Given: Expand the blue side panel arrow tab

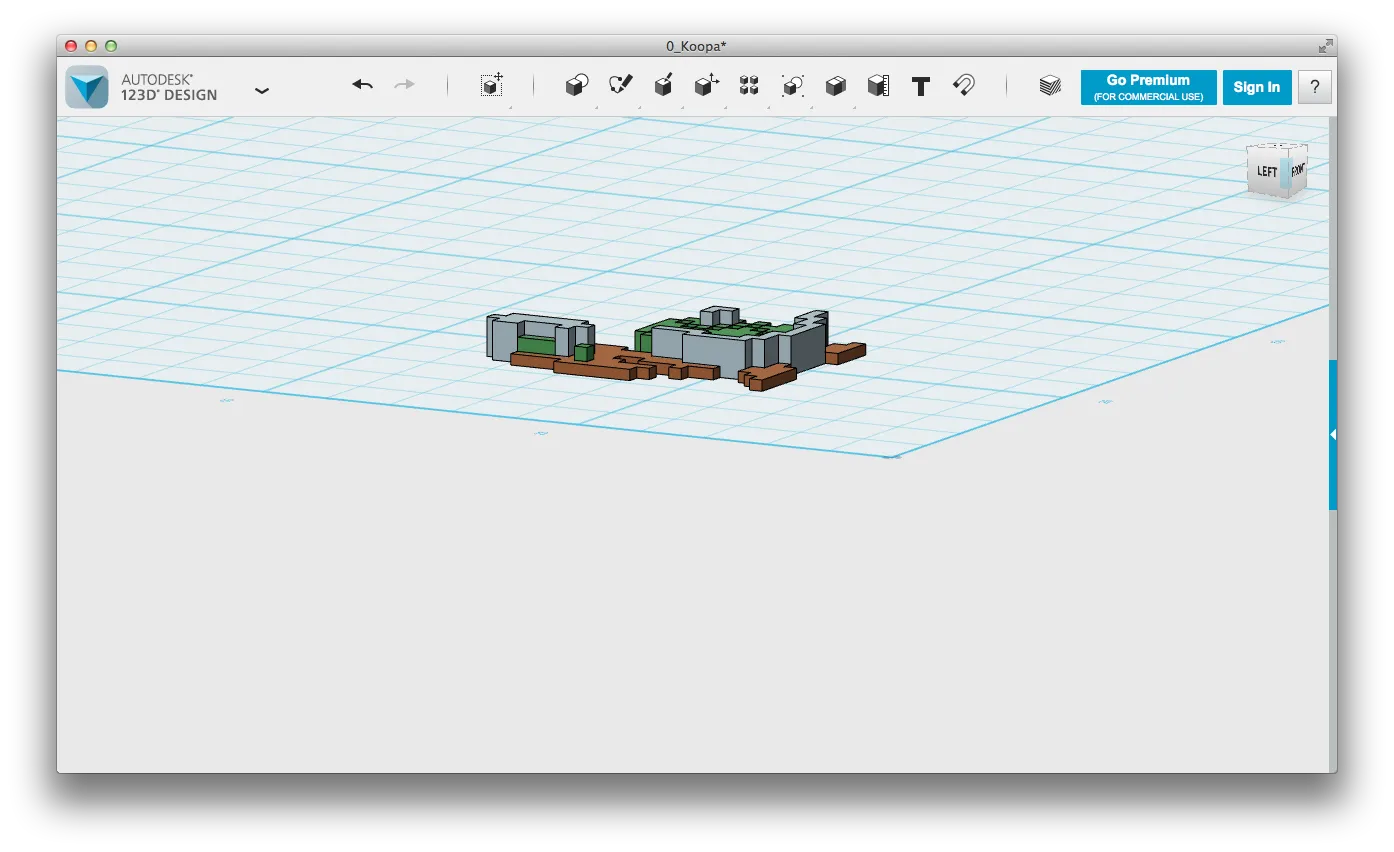Looking at the screenshot, I should point(1333,435).
